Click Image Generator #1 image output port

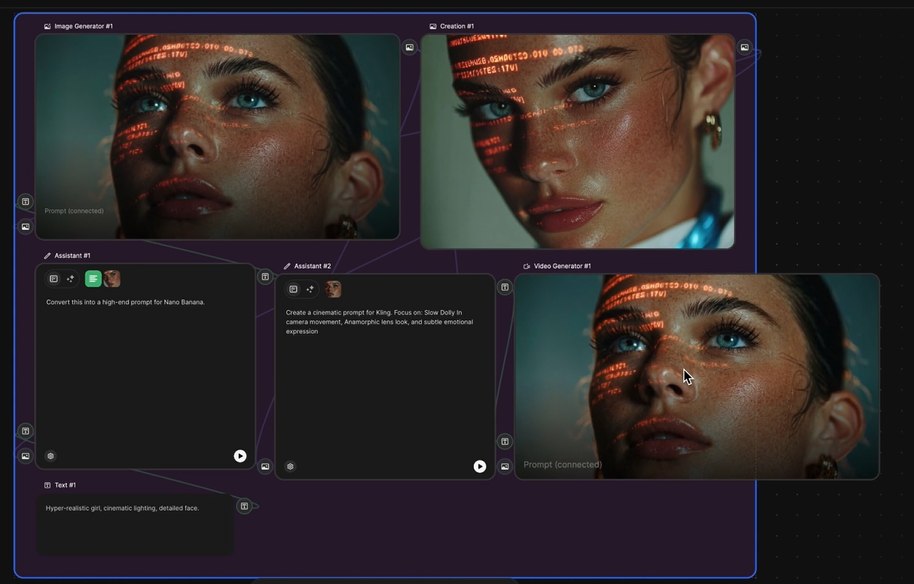(x=409, y=47)
